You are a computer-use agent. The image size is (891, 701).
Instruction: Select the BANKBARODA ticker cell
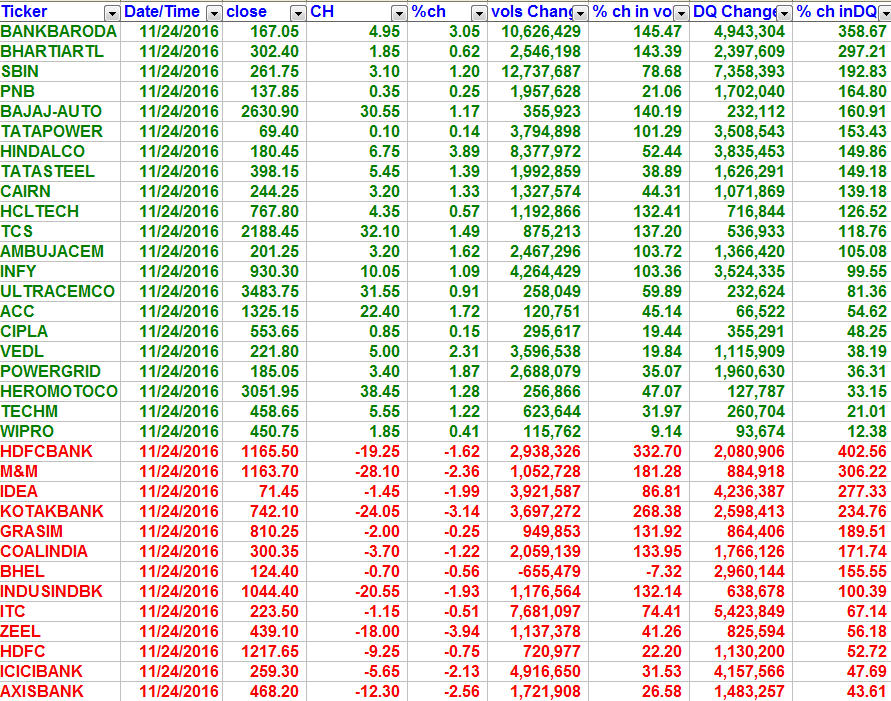pos(59,31)
